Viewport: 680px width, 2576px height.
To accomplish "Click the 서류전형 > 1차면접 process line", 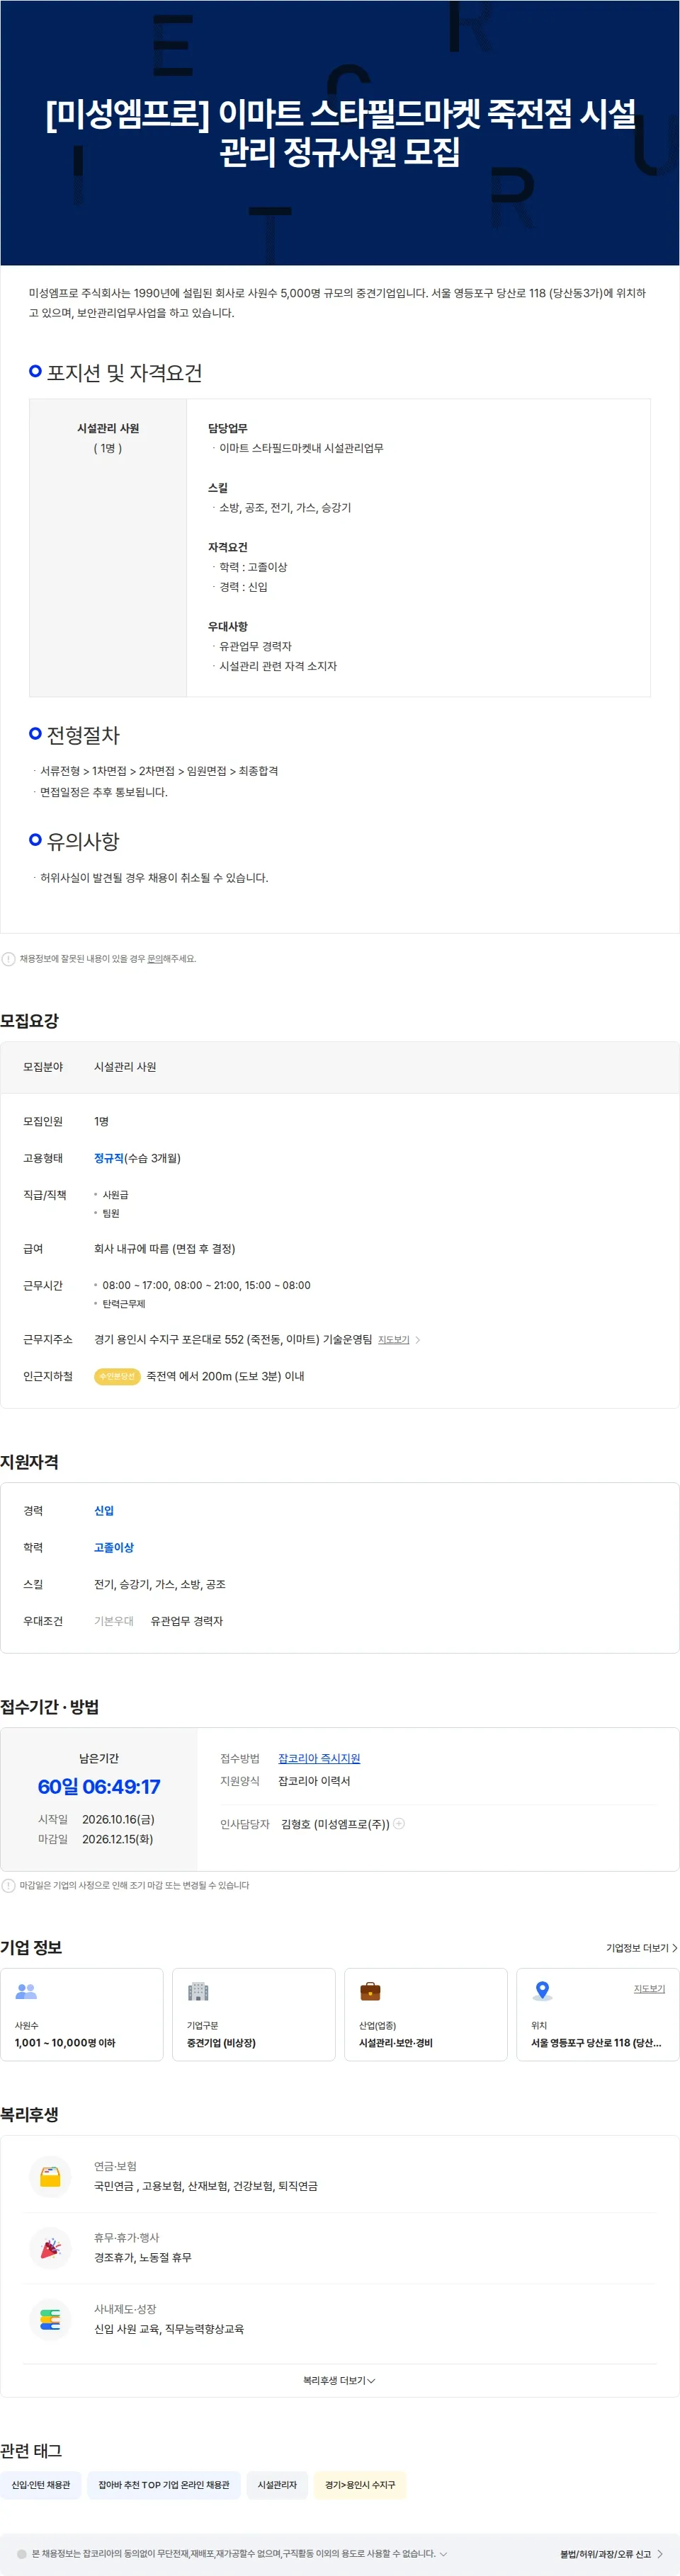I will pos(159,771).
